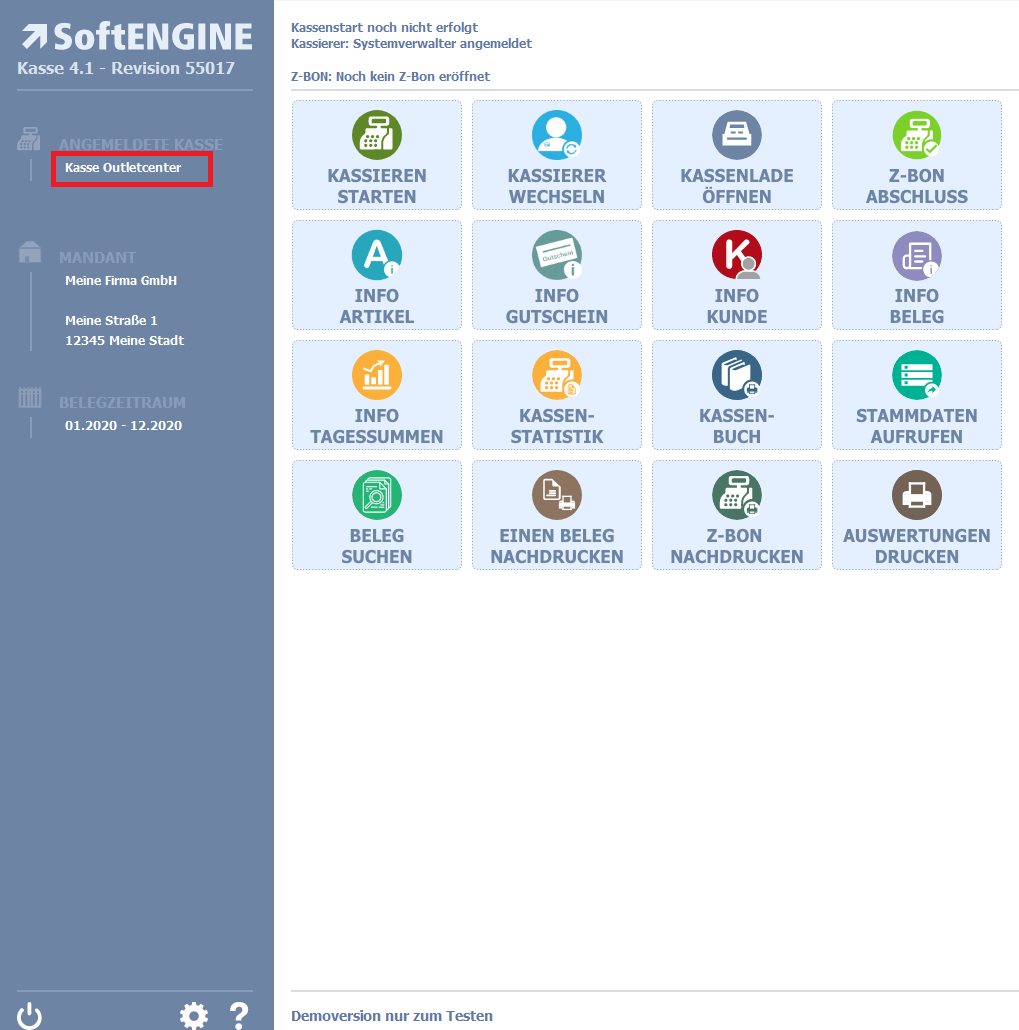Open Info Gutschein voucher lookup
The image size is (1019, 1030).
pyautogui.click(x=557, y=275)
